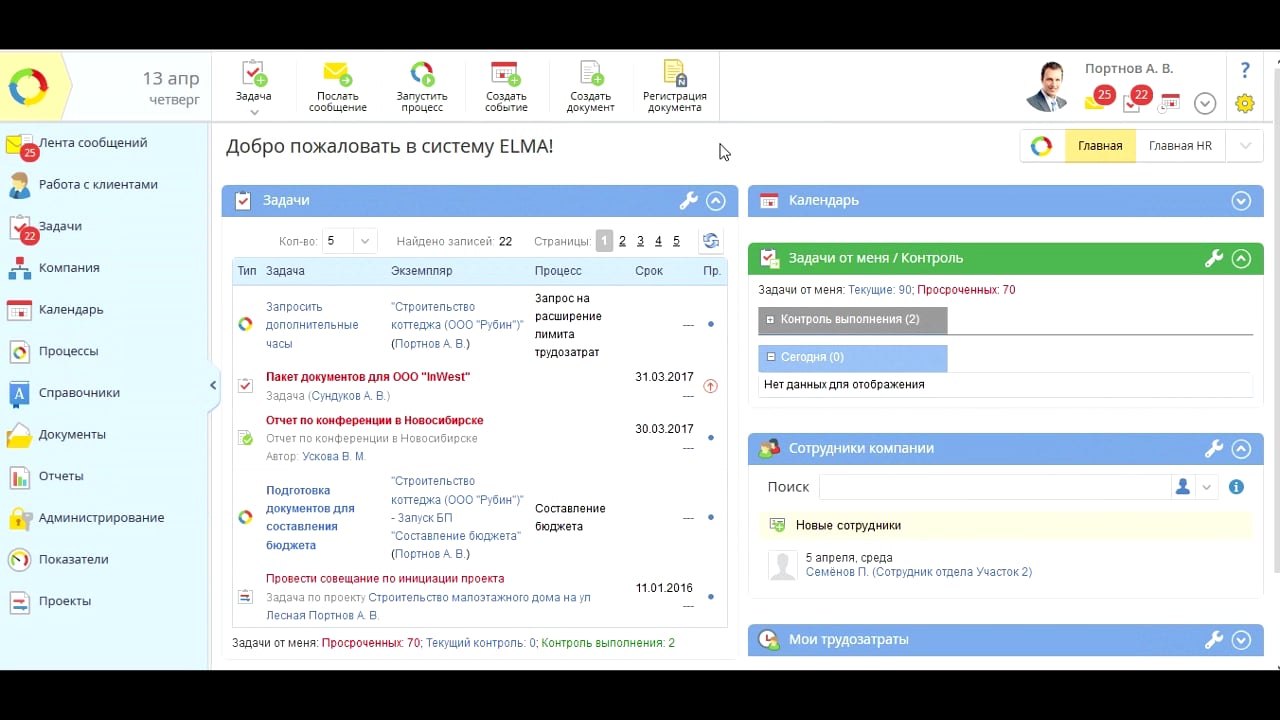Sort tasks by Срок column

[648, 271]
